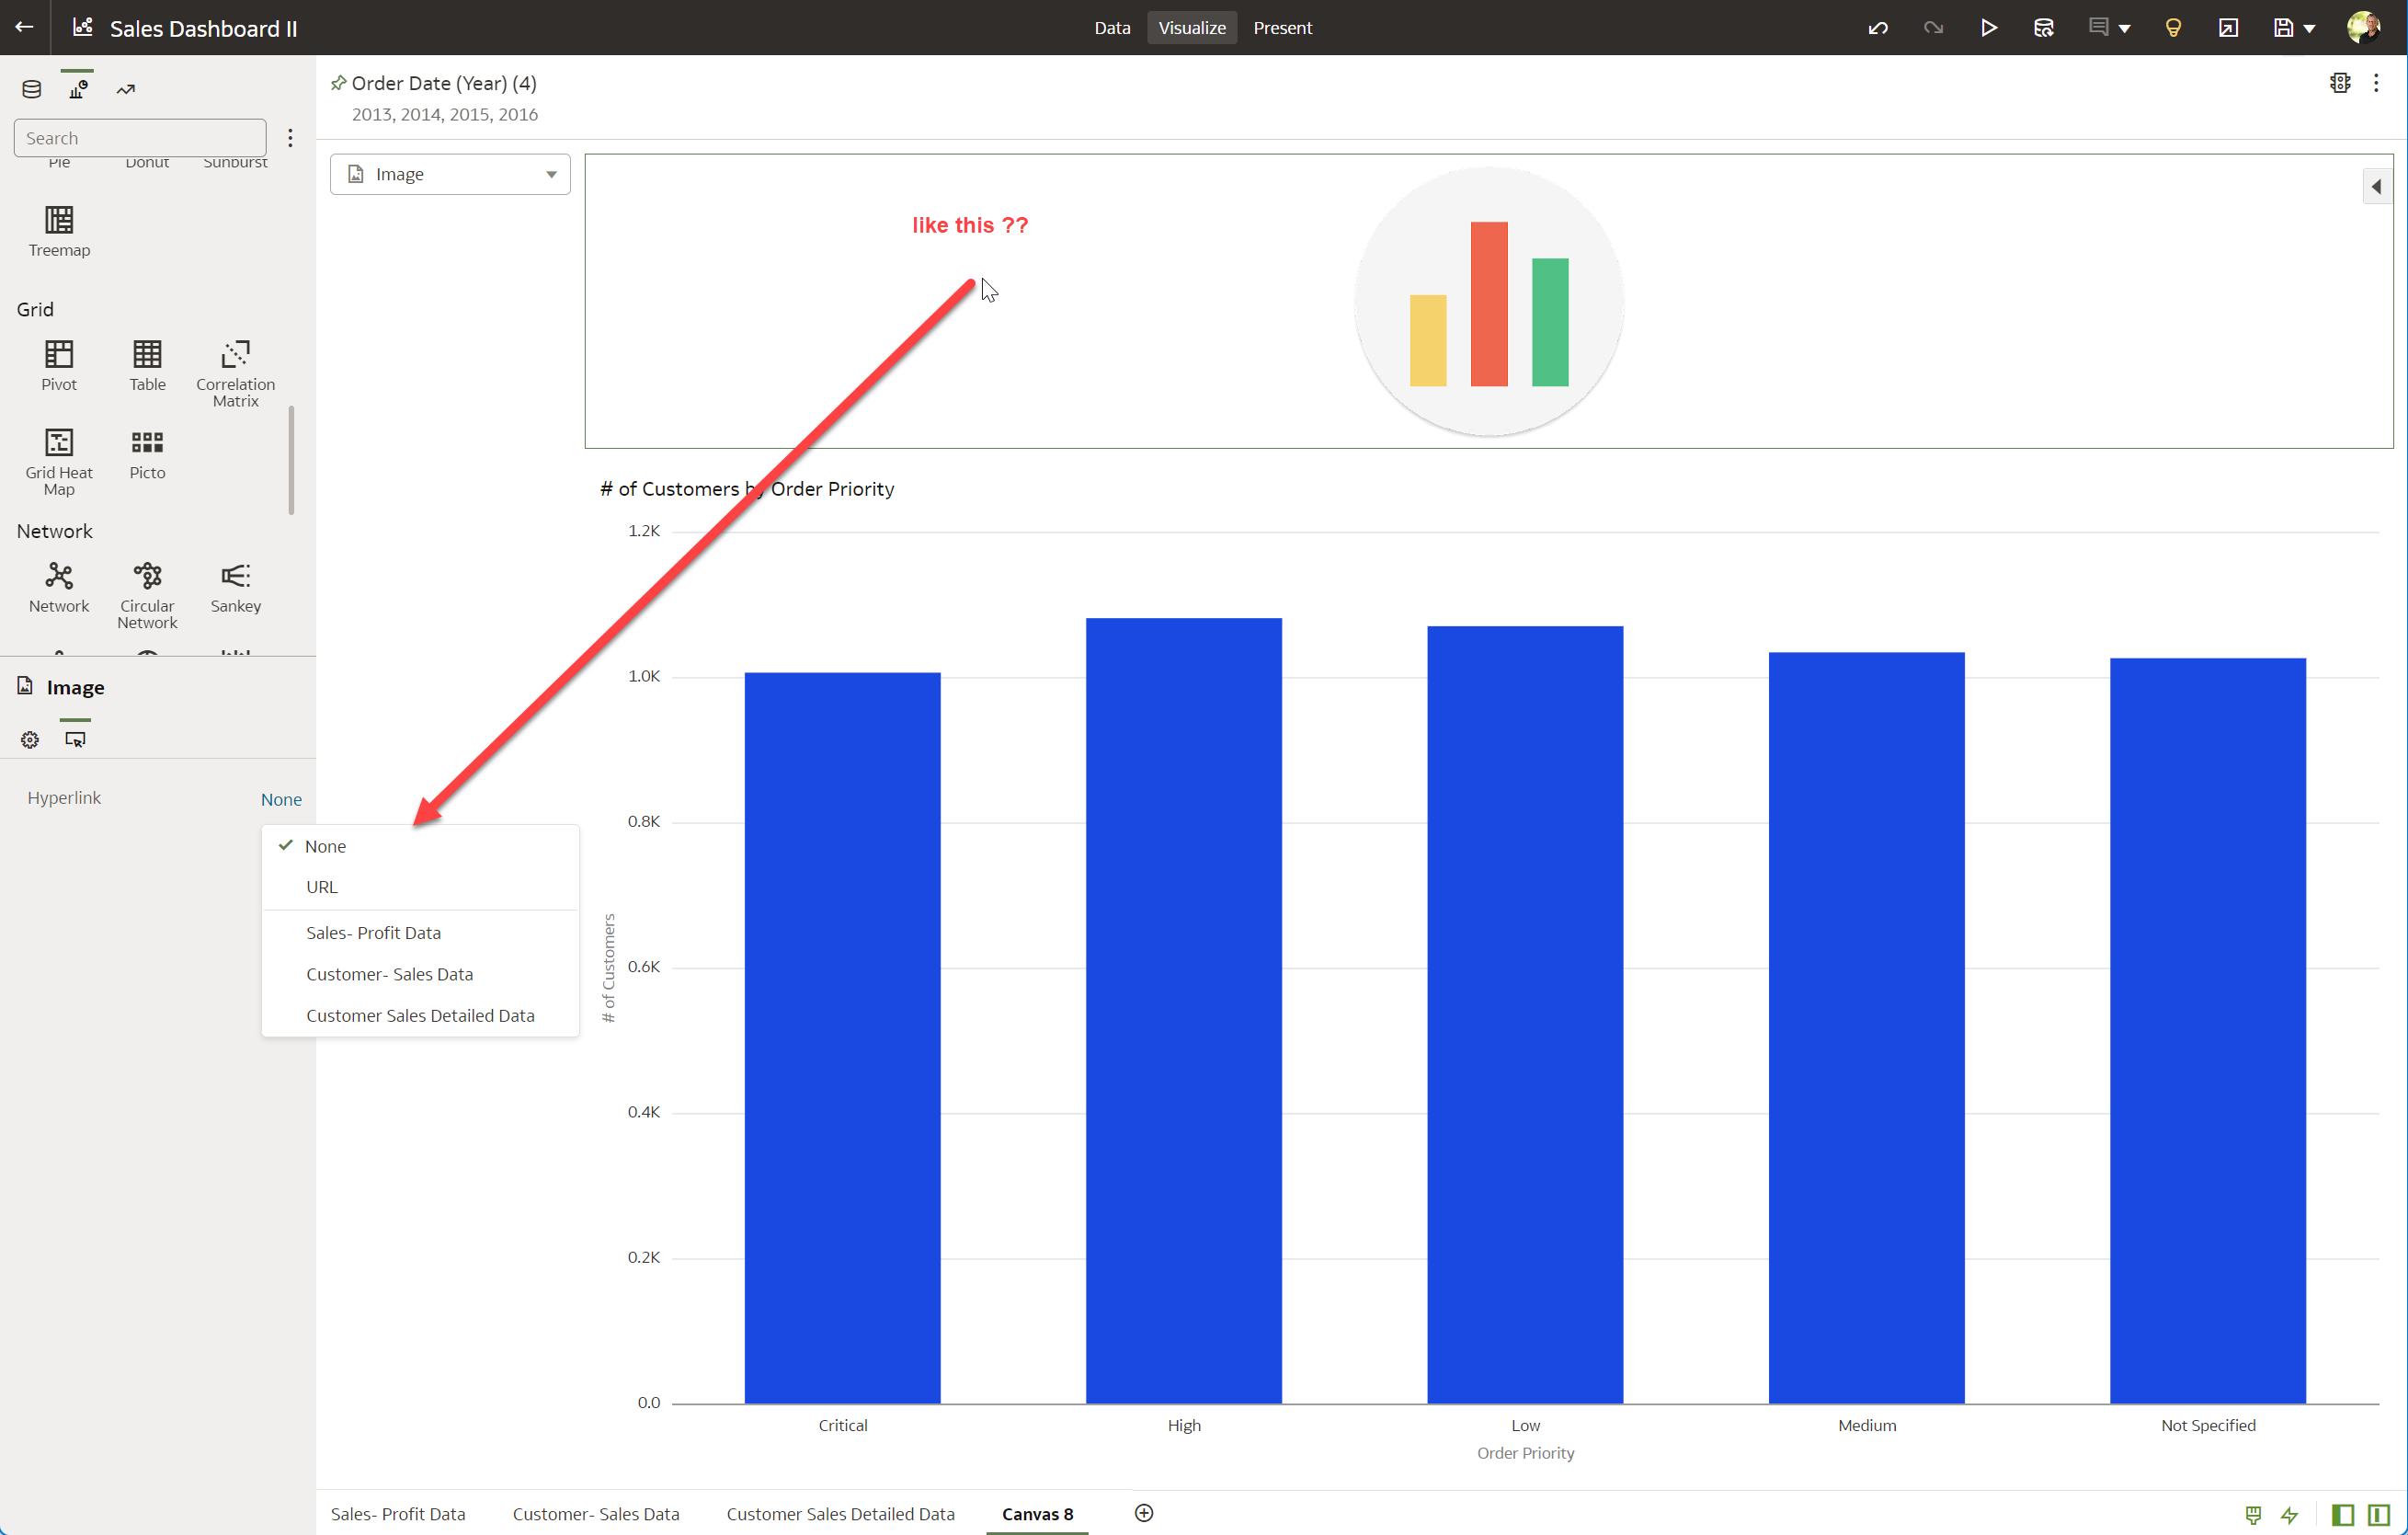The image size is (2408, 1535).
Task: Click the filter pin icon
Action: 338,83
